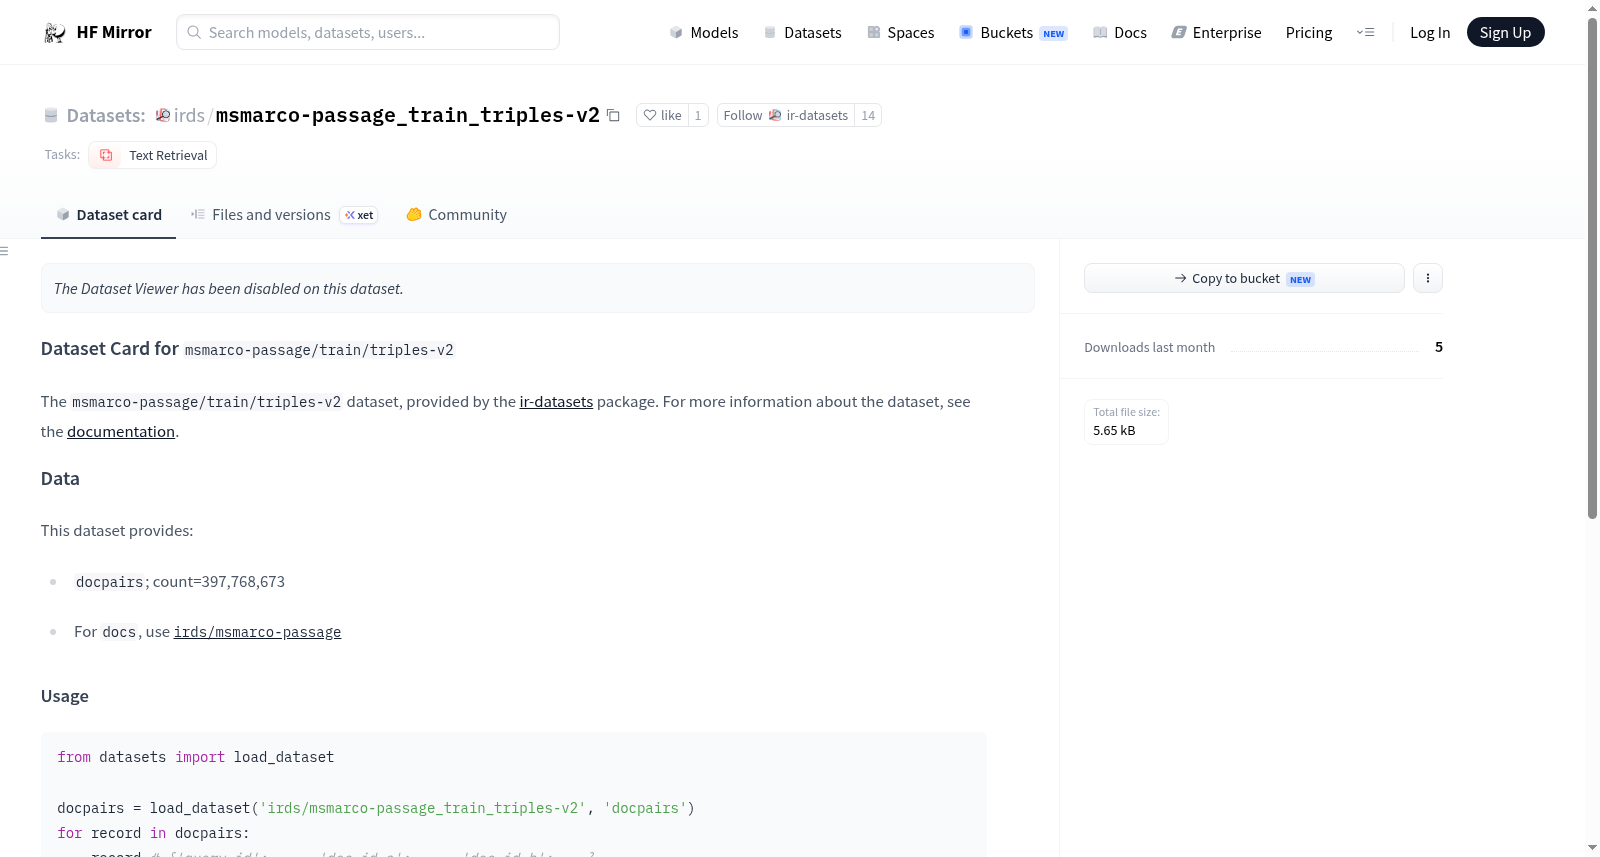Expand the extra navigation menu dropdown
This screenshot has width=1600, height=857.
[x=1365, y=32]
